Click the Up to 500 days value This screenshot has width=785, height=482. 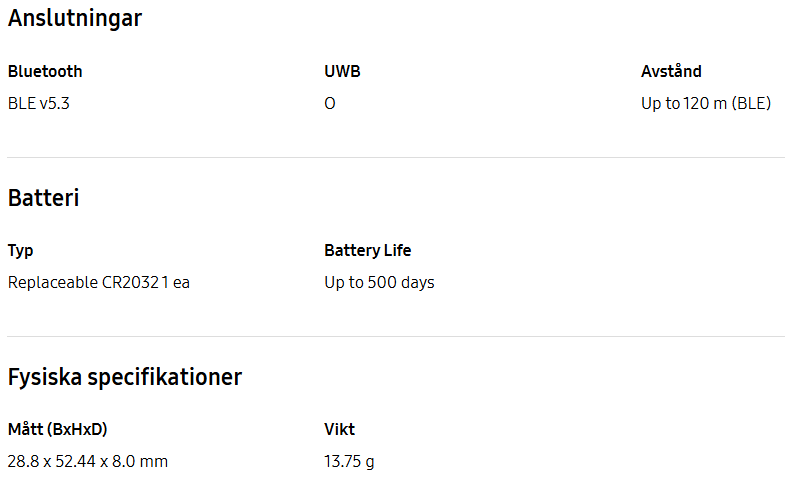point(379,282)
